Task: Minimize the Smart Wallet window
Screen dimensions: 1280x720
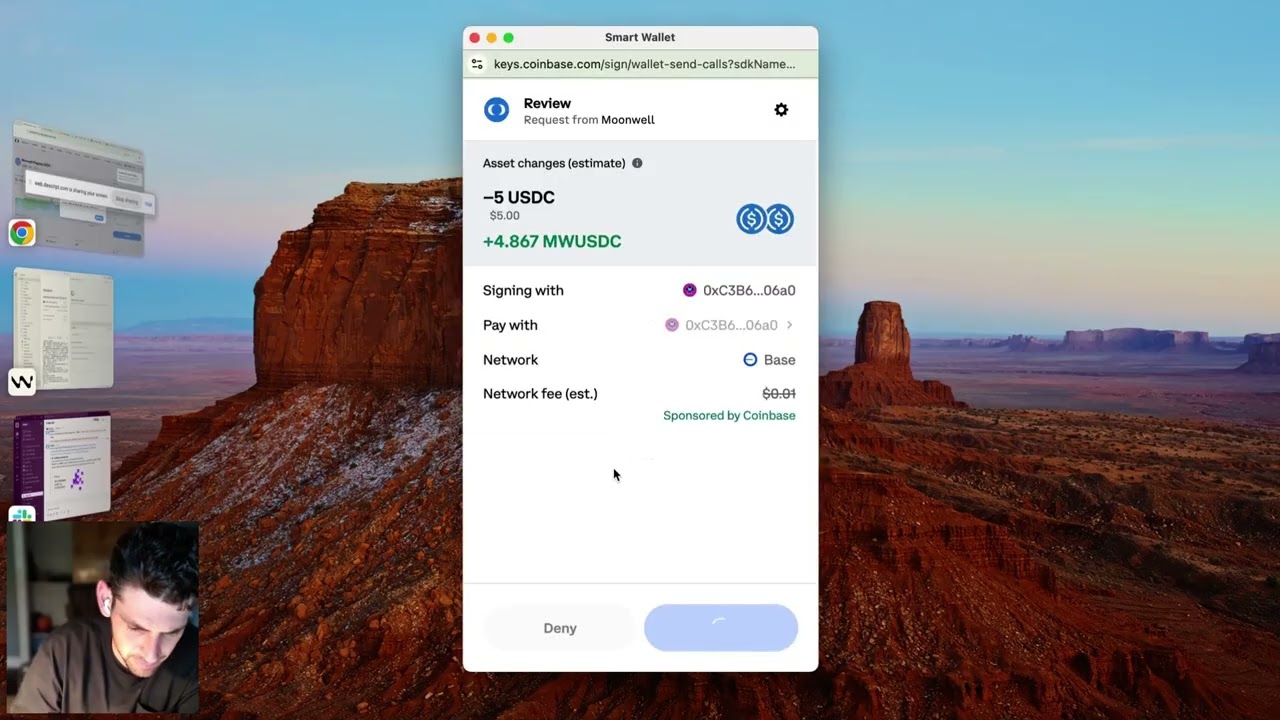Action: click(491, 38)
